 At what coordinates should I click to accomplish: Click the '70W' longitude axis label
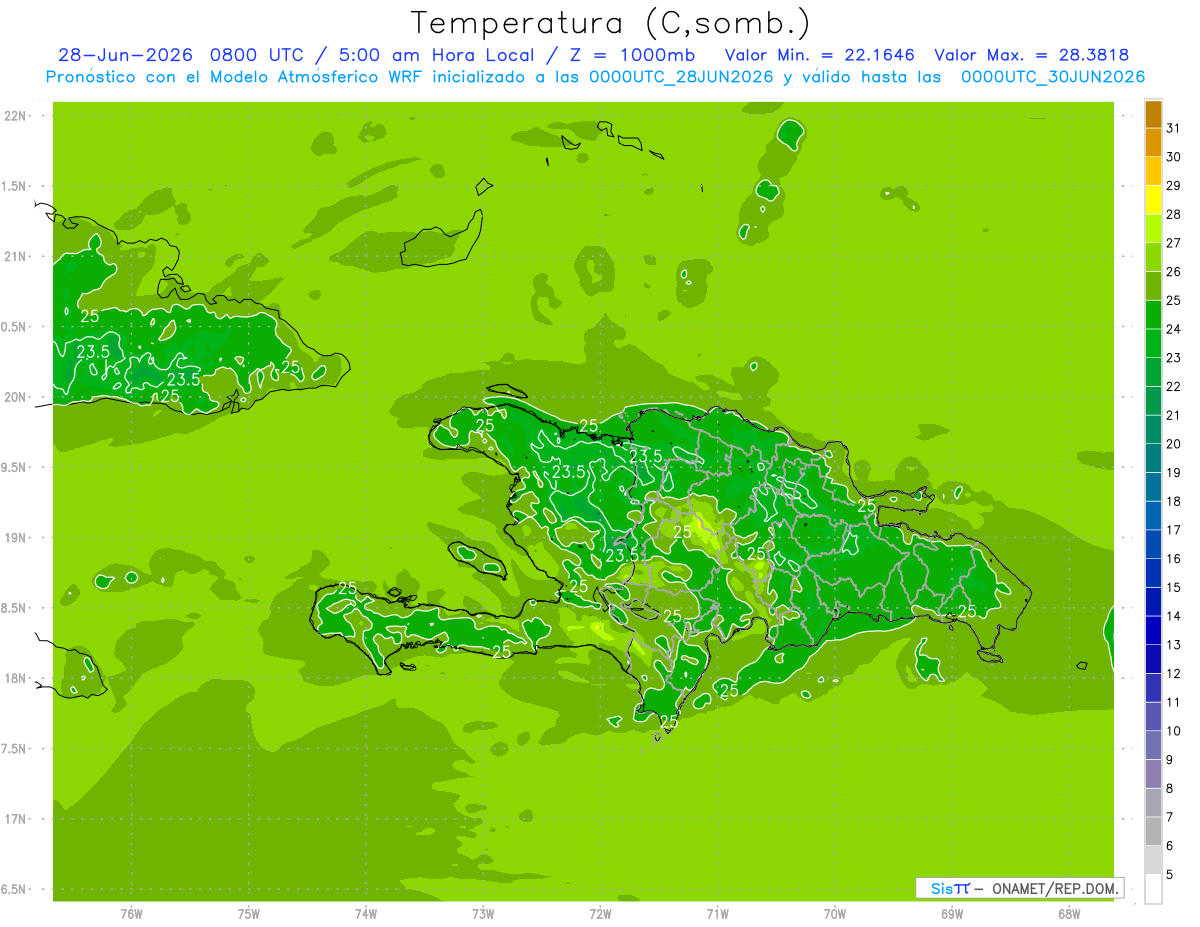[835, 913]
